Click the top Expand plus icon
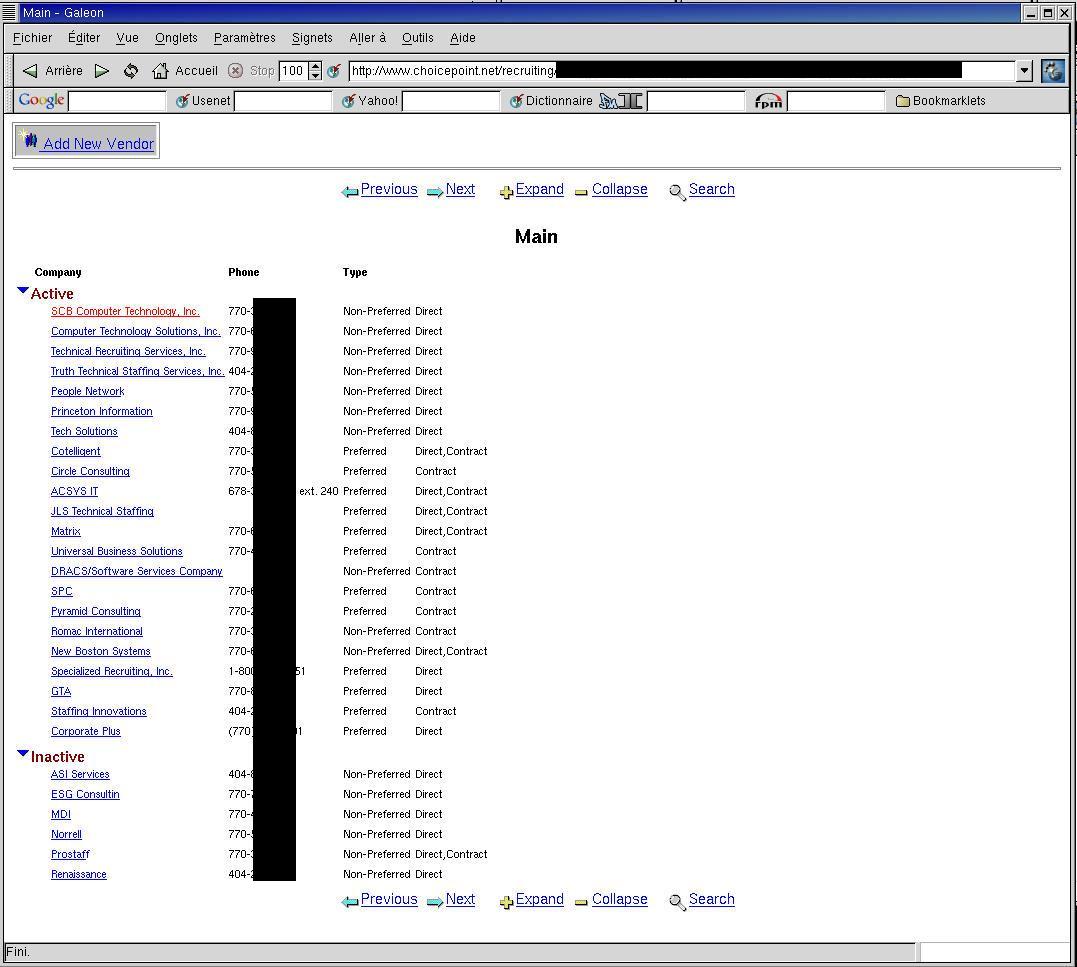Viewport: 1077px width, 967px height. [507, 192]
